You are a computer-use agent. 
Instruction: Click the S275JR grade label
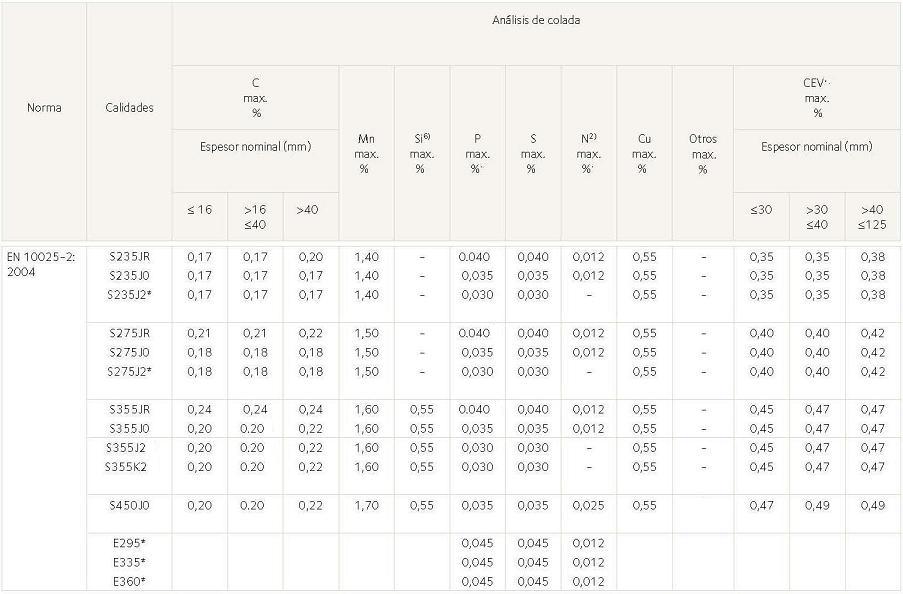tap(129, 333)
